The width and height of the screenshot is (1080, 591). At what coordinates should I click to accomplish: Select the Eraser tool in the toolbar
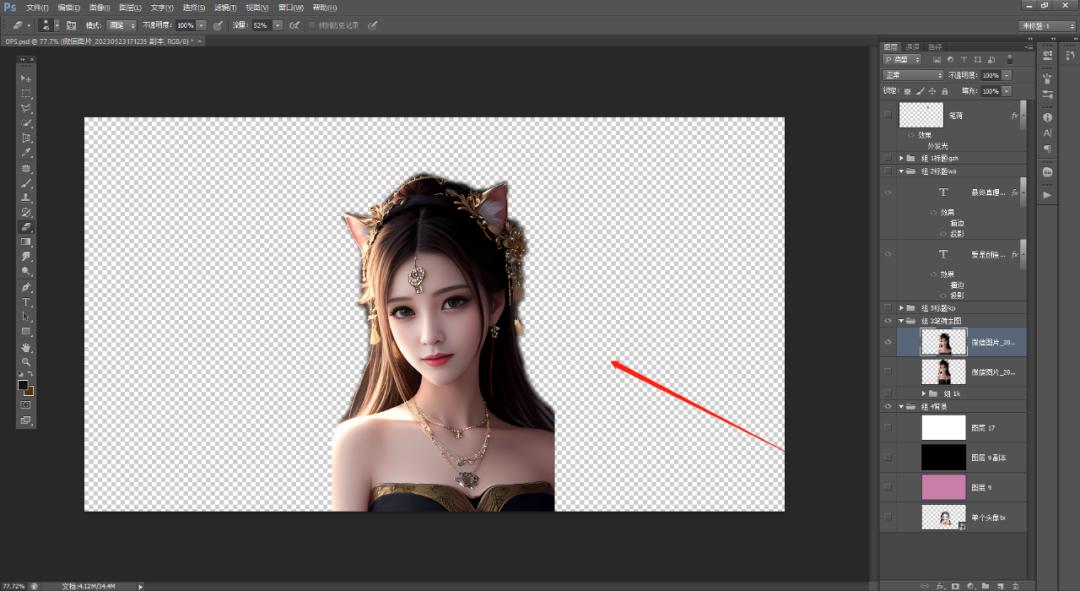pyautogui.click(x=26, y=227)
